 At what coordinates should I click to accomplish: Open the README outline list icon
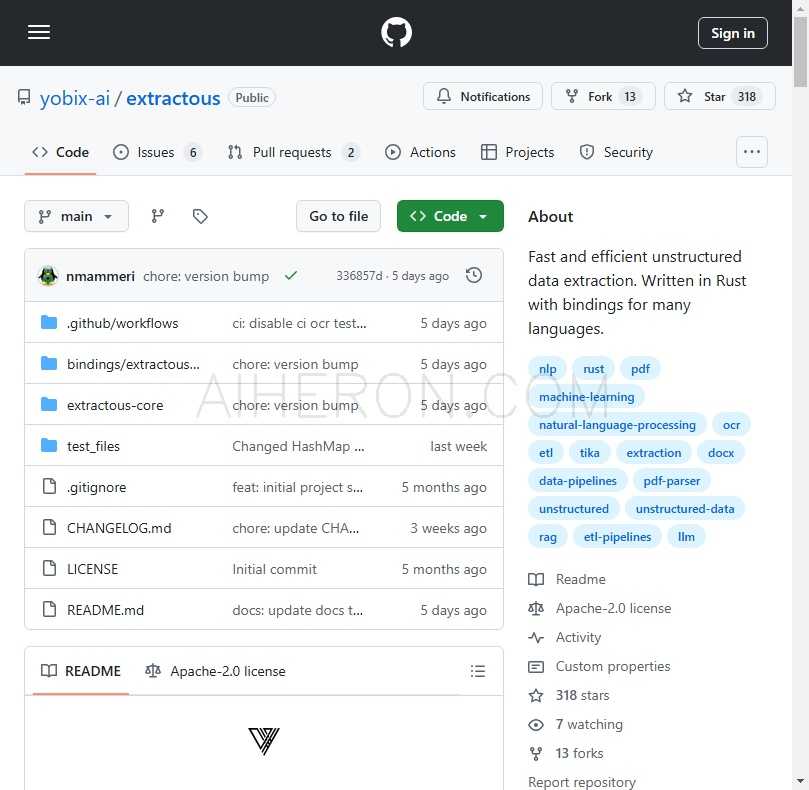pyautogui.click(x=478, y=671)
